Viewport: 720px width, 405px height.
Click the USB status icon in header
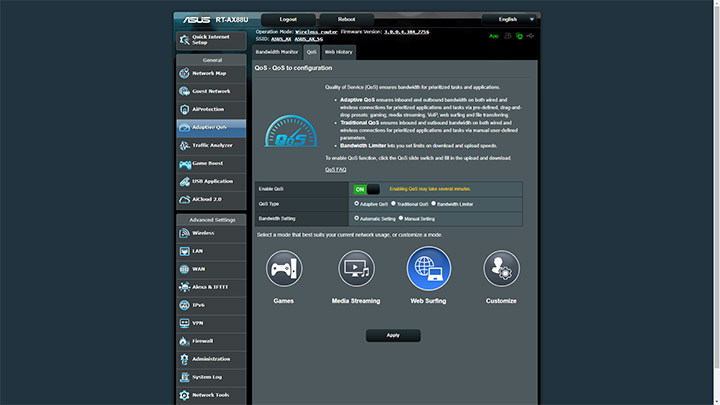(x=531, y=36)
